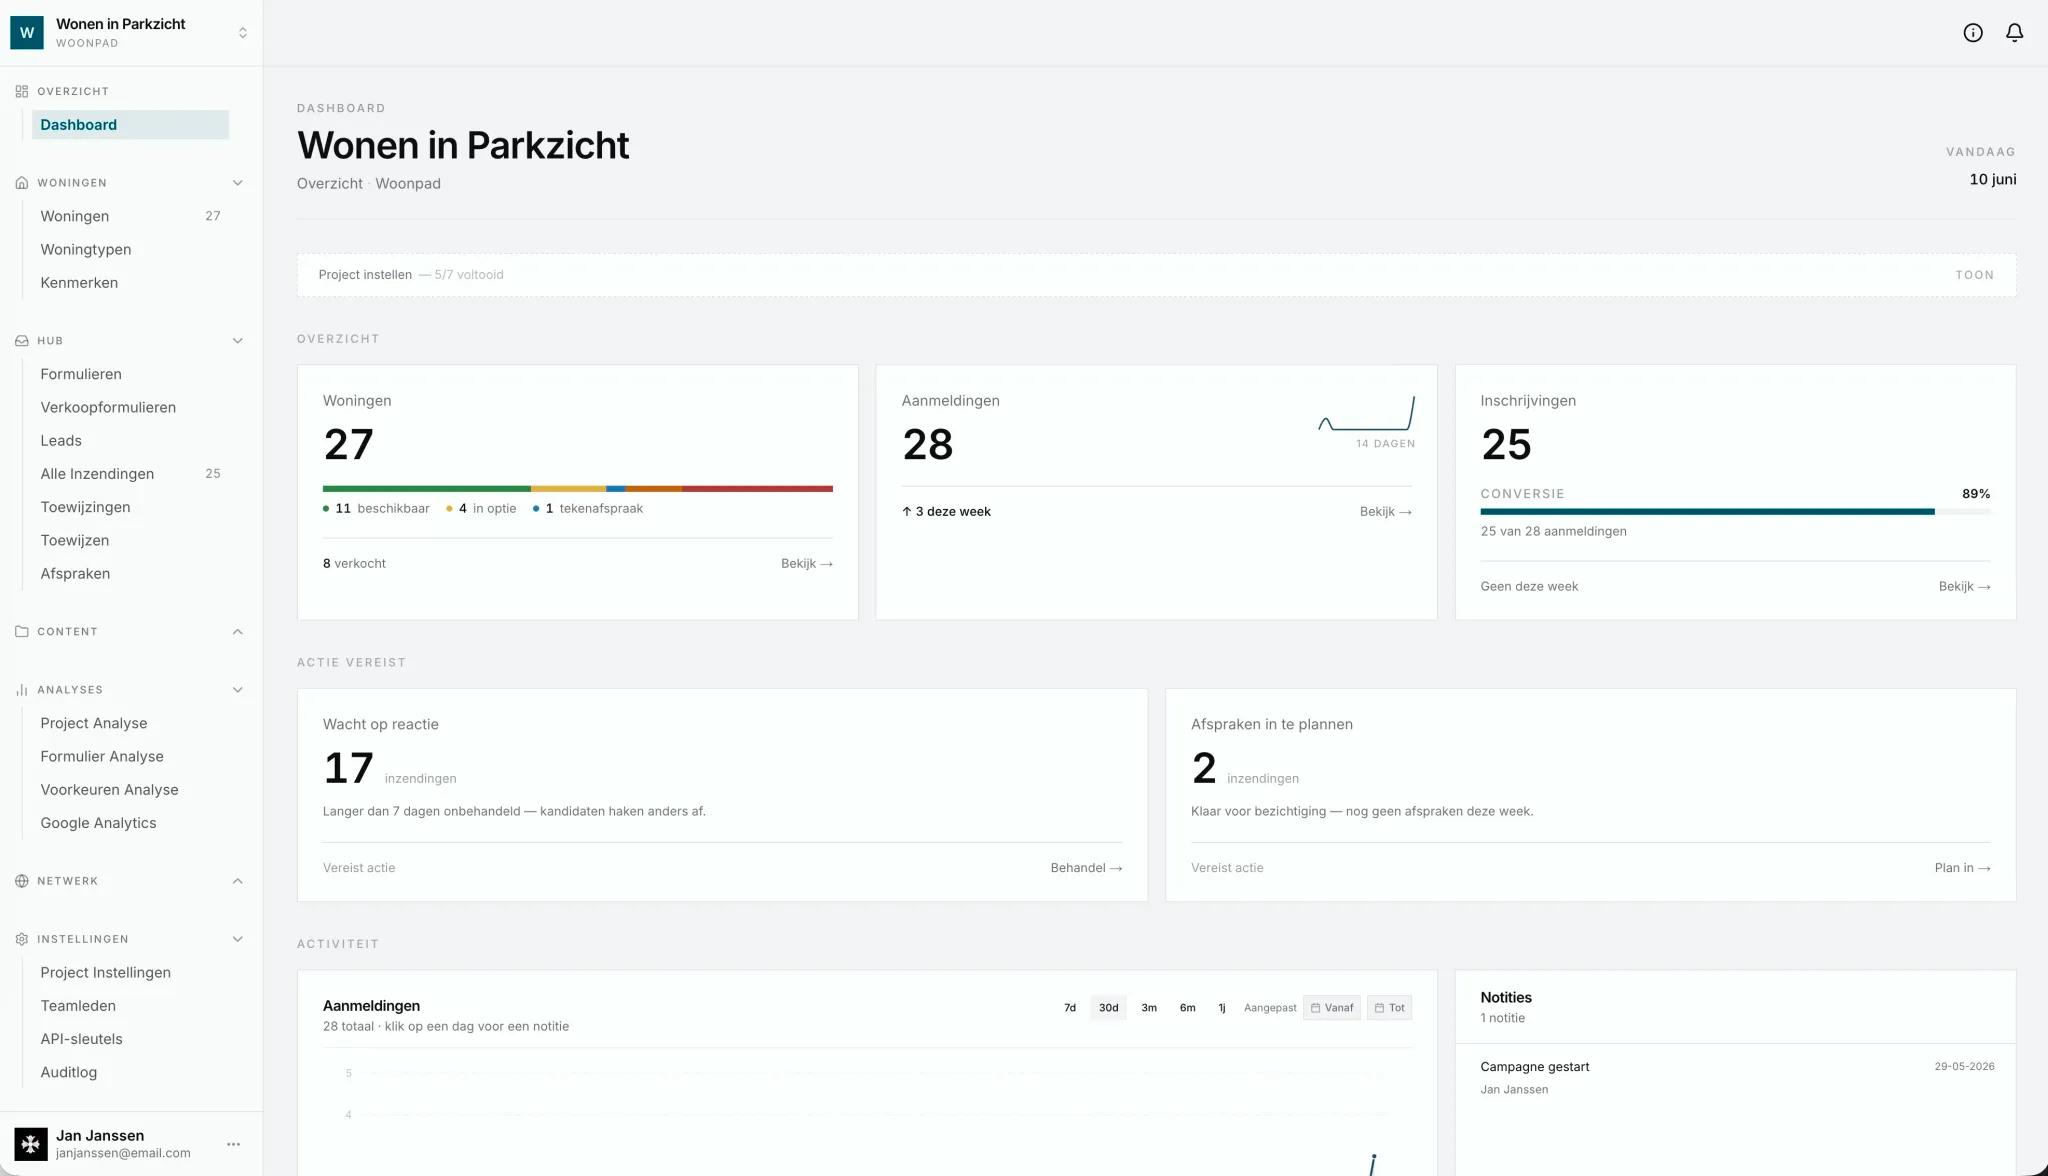Viewport: 2048px width, 1176px height.
Task: Open Kenmerken in the sidebar
Action: pos(130,283)
